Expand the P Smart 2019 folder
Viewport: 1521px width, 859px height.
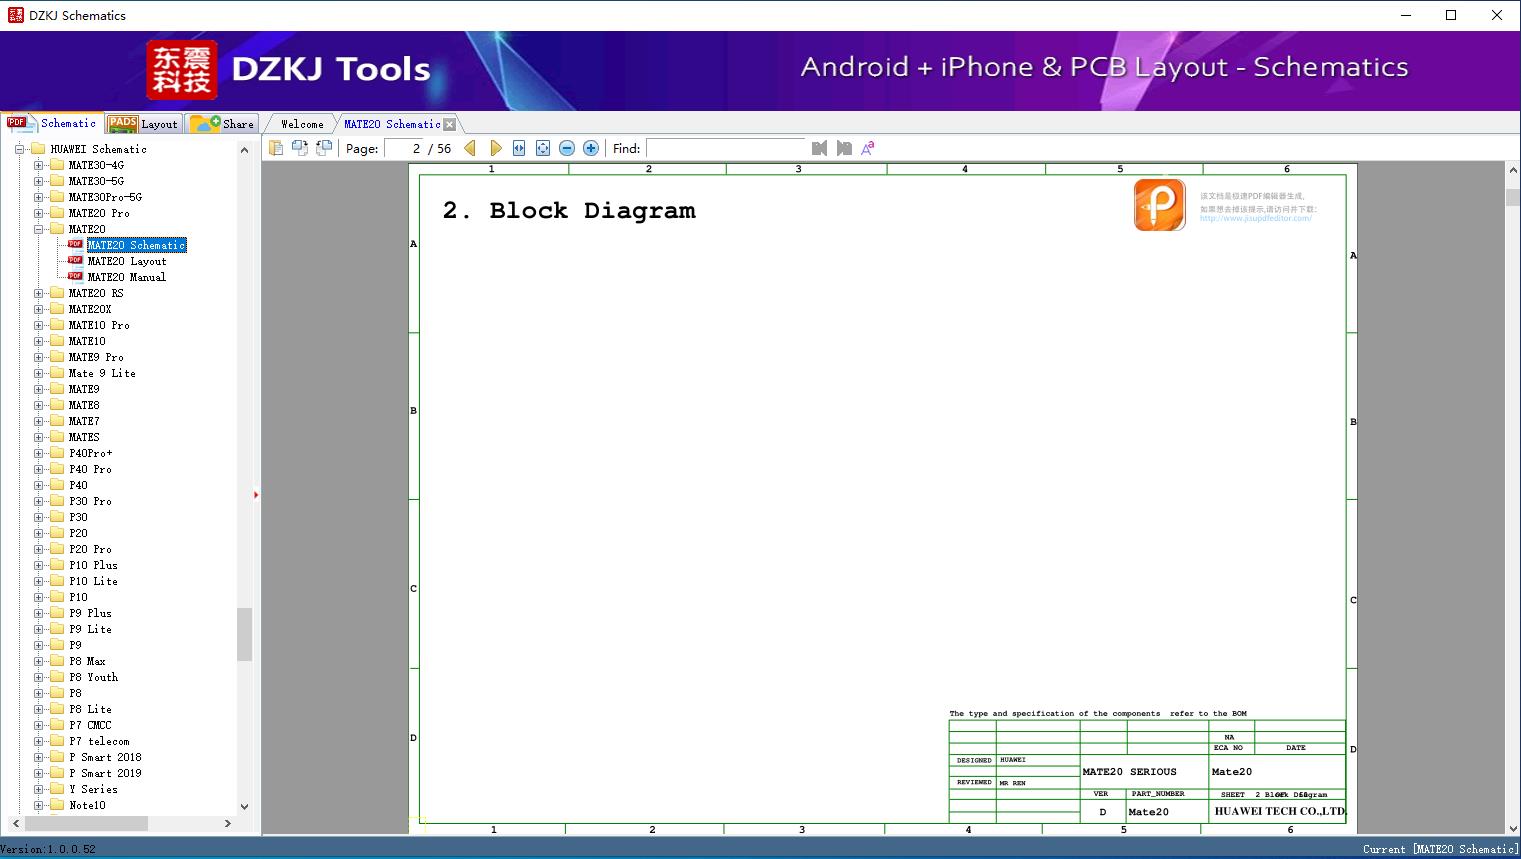pyautogui.click(x=38, y=773)
